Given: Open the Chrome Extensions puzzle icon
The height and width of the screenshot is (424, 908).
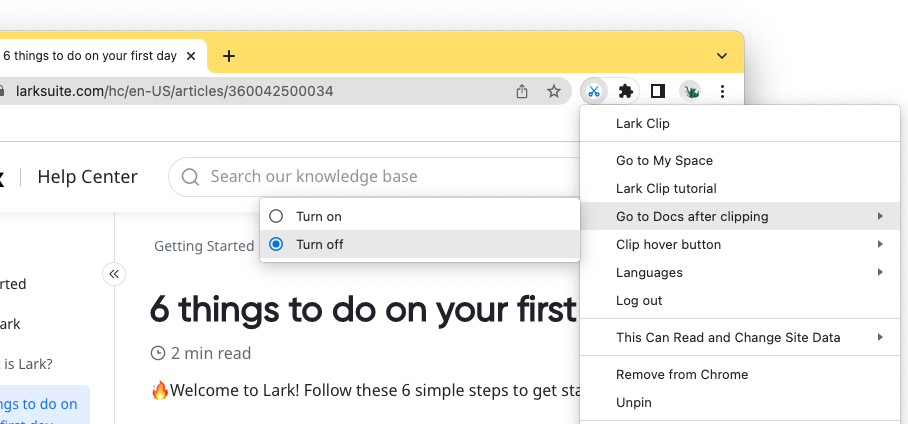Looking at the screenshot, I should 626,91.
